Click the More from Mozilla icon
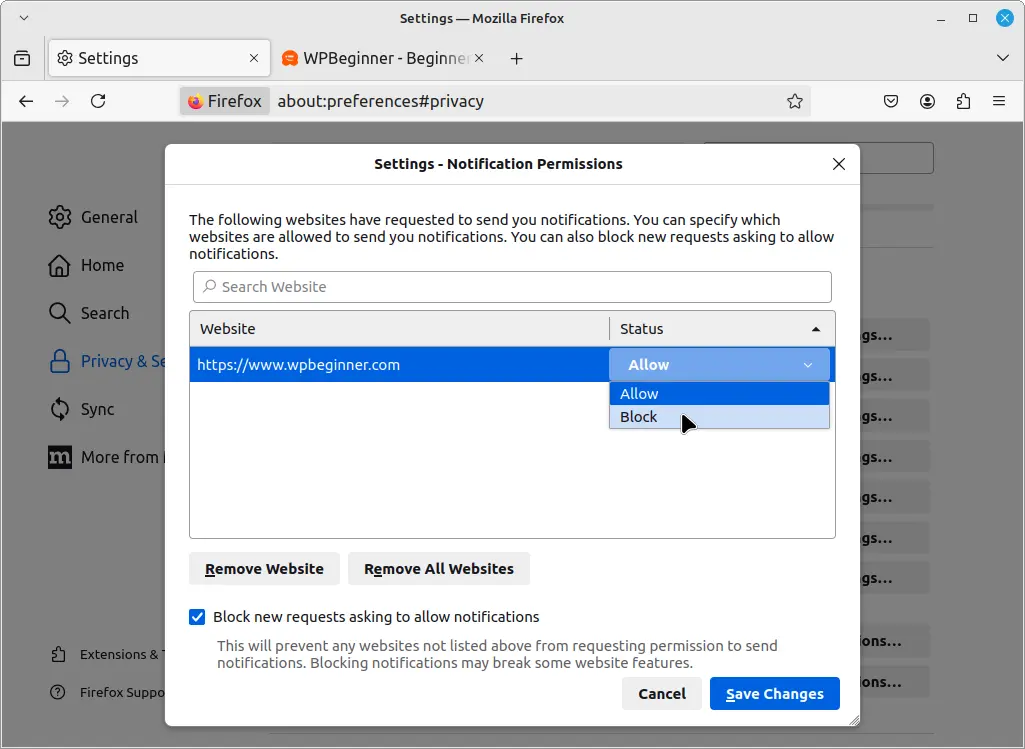1025x749 pixels. tap(60, 458)
